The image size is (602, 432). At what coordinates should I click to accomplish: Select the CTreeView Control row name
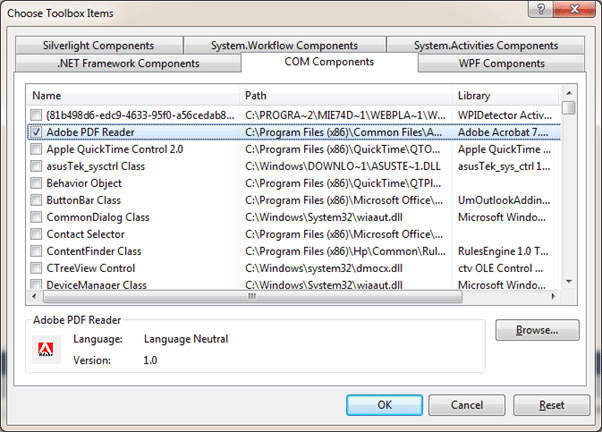click(91, 268)
